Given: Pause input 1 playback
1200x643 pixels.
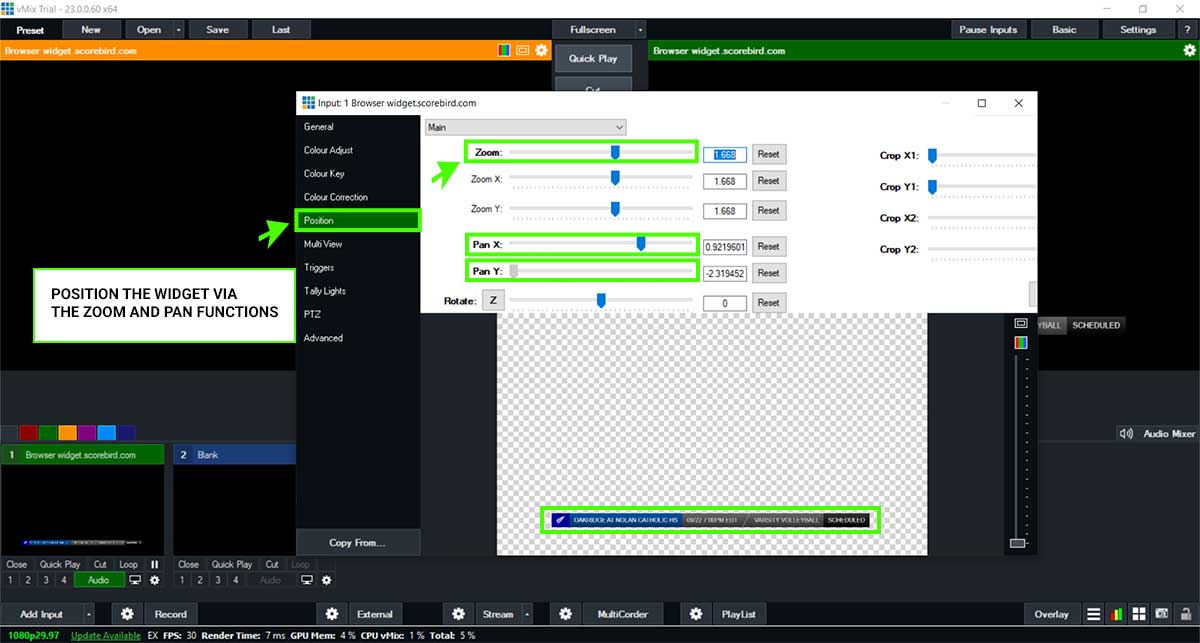Looking at the screenshot, I should 154,564.
